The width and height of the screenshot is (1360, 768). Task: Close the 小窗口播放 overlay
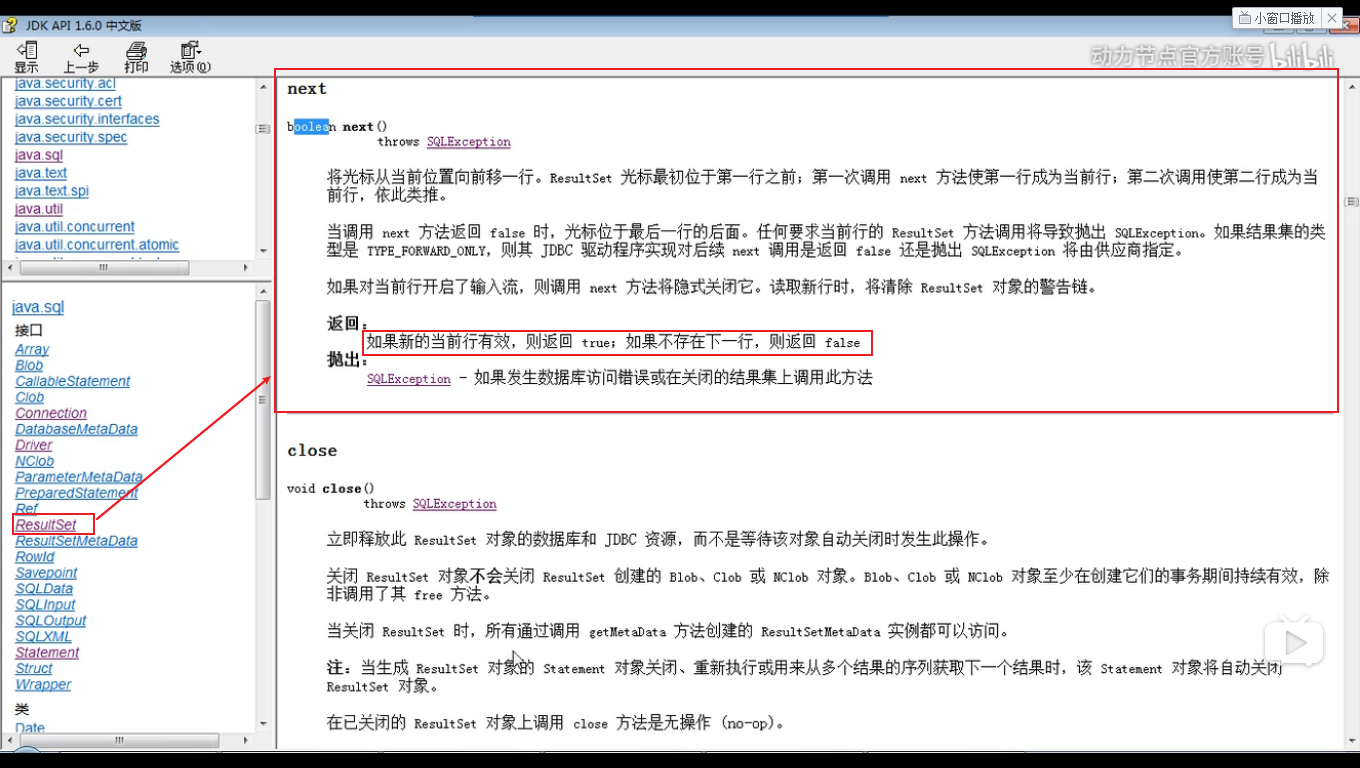pos(1332,18)
